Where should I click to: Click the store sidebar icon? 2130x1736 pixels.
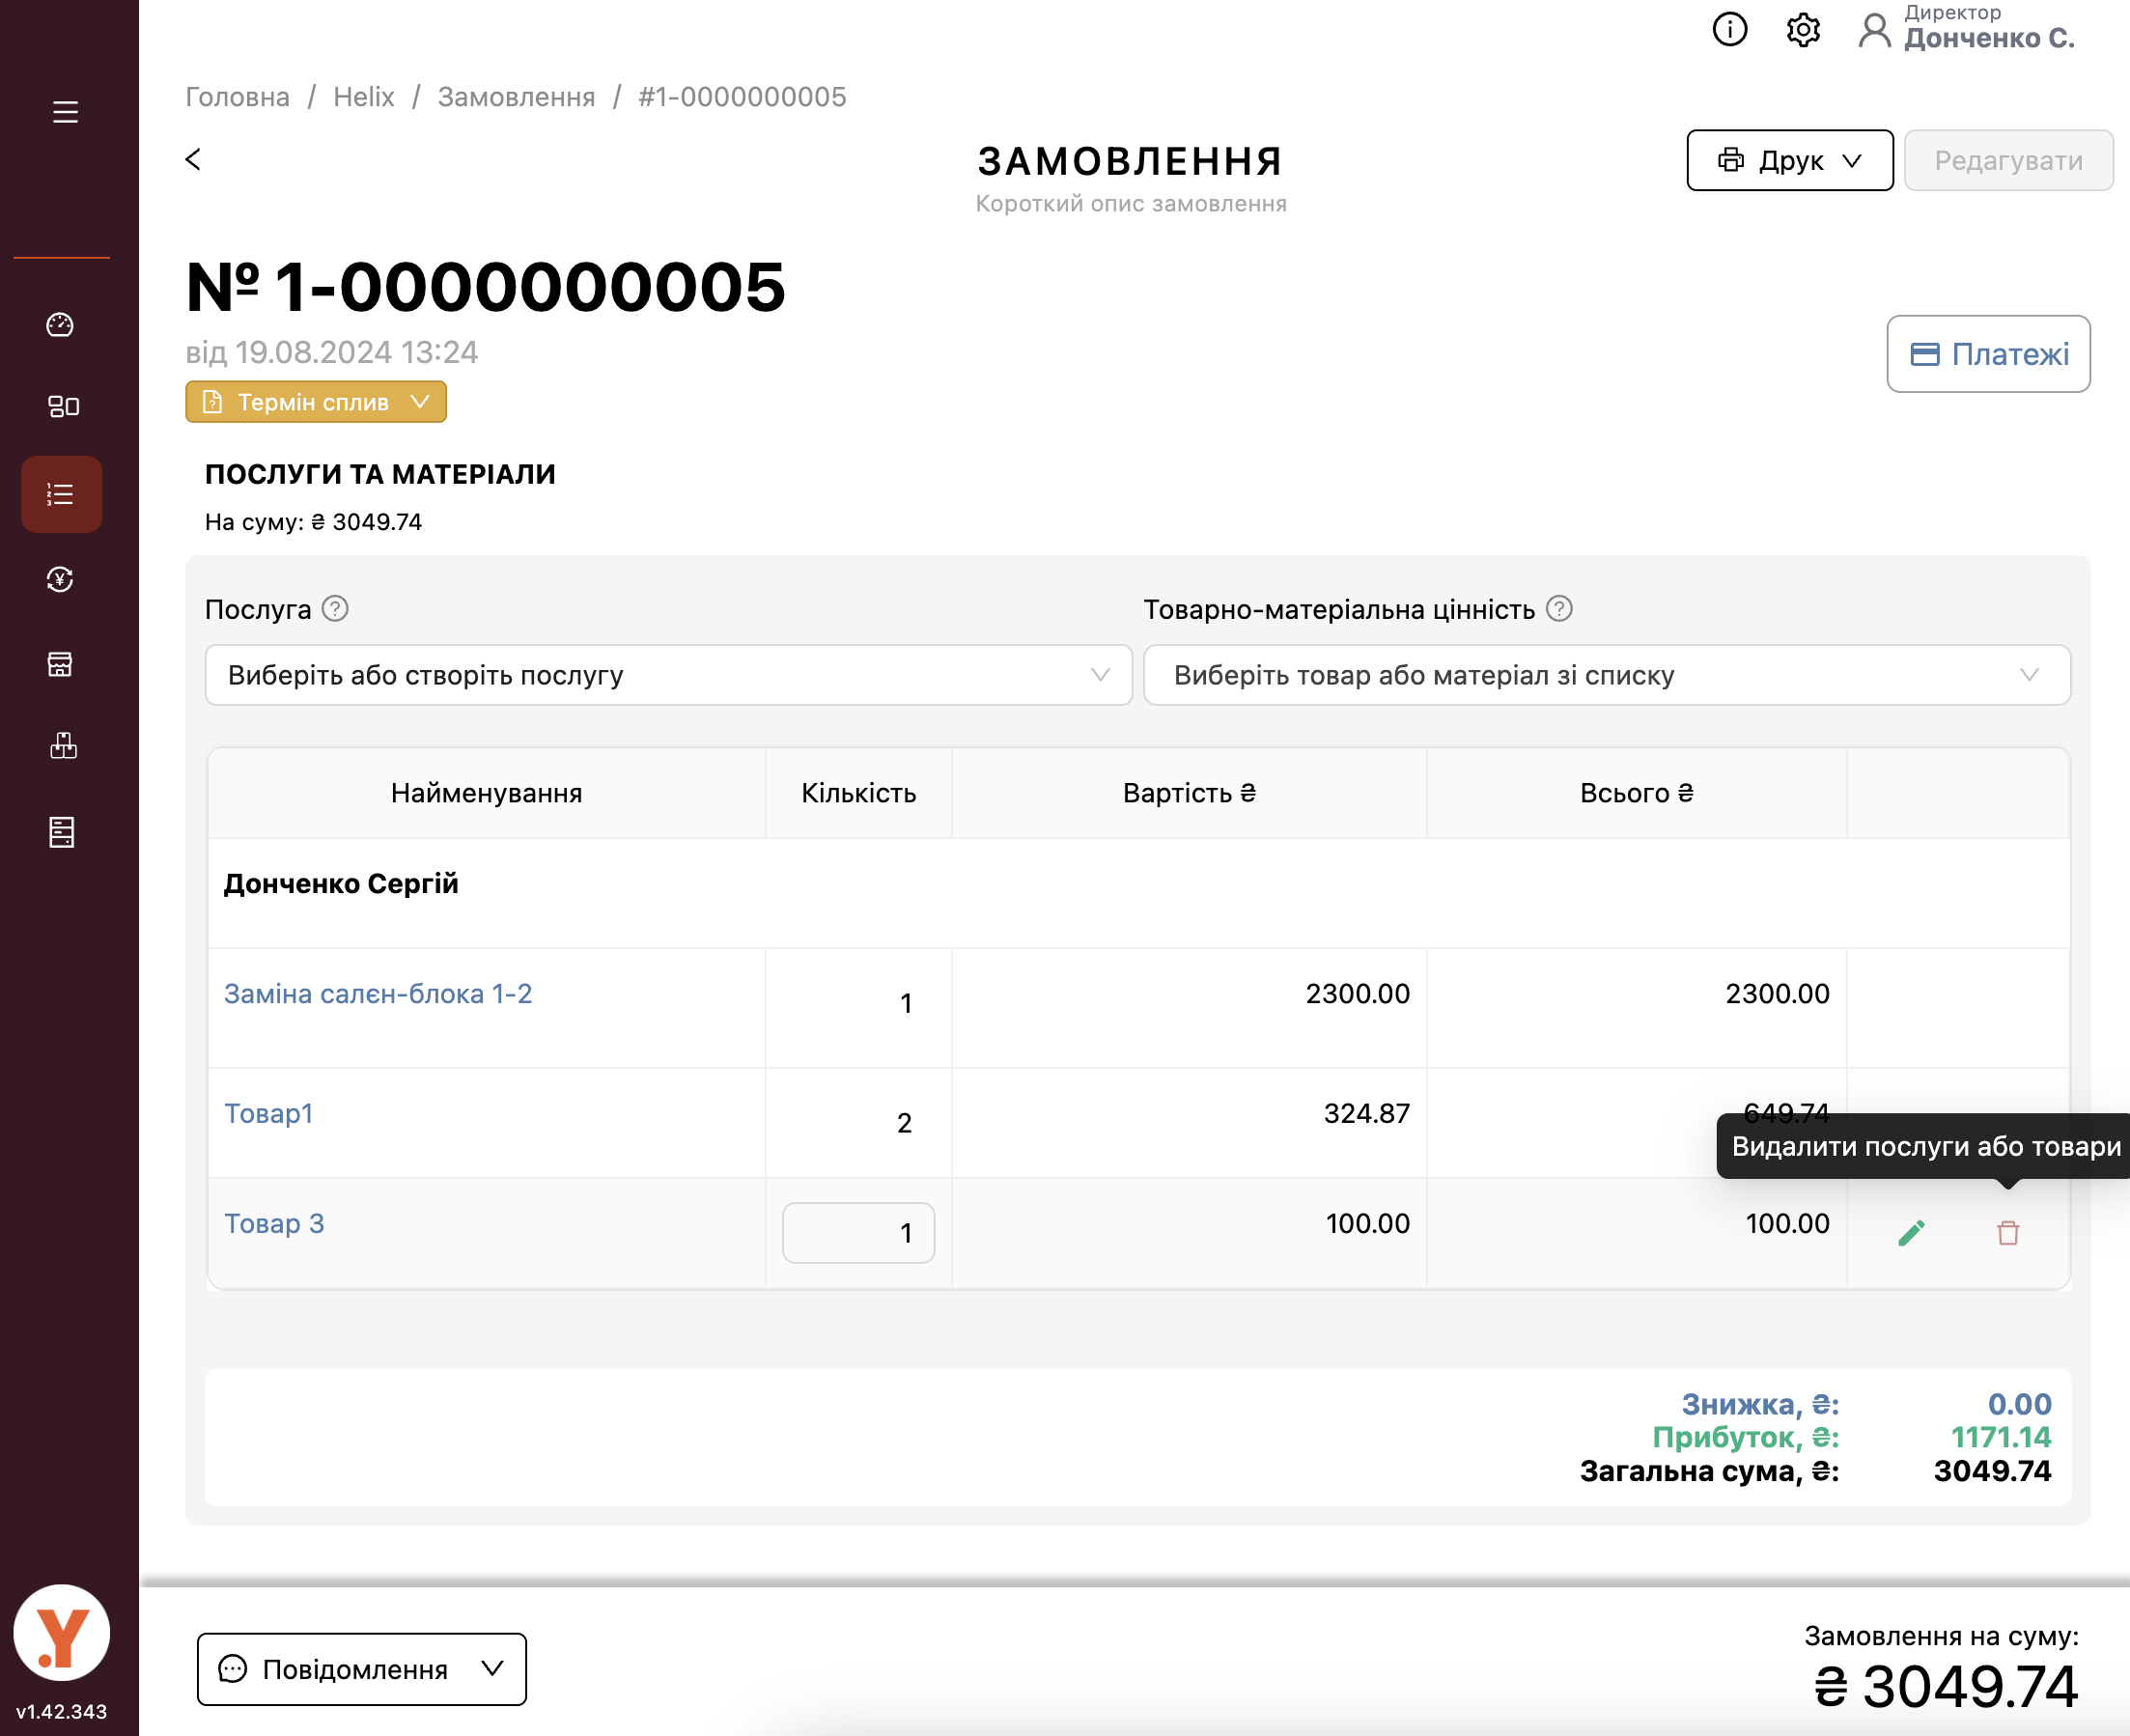pos(61,664)
